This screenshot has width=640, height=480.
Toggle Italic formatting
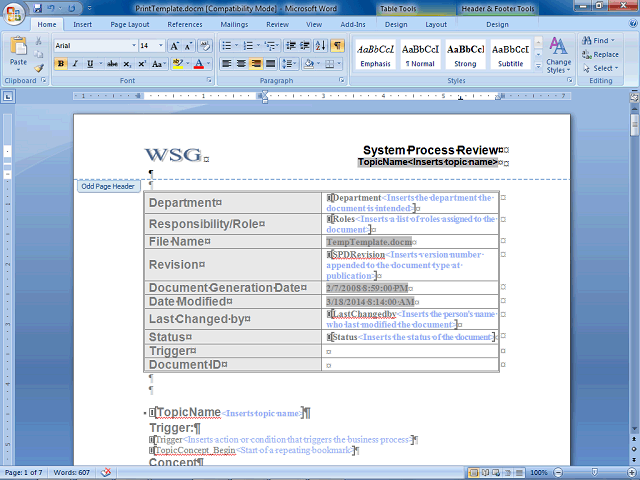pyautogui.click(x=75, y=64)
